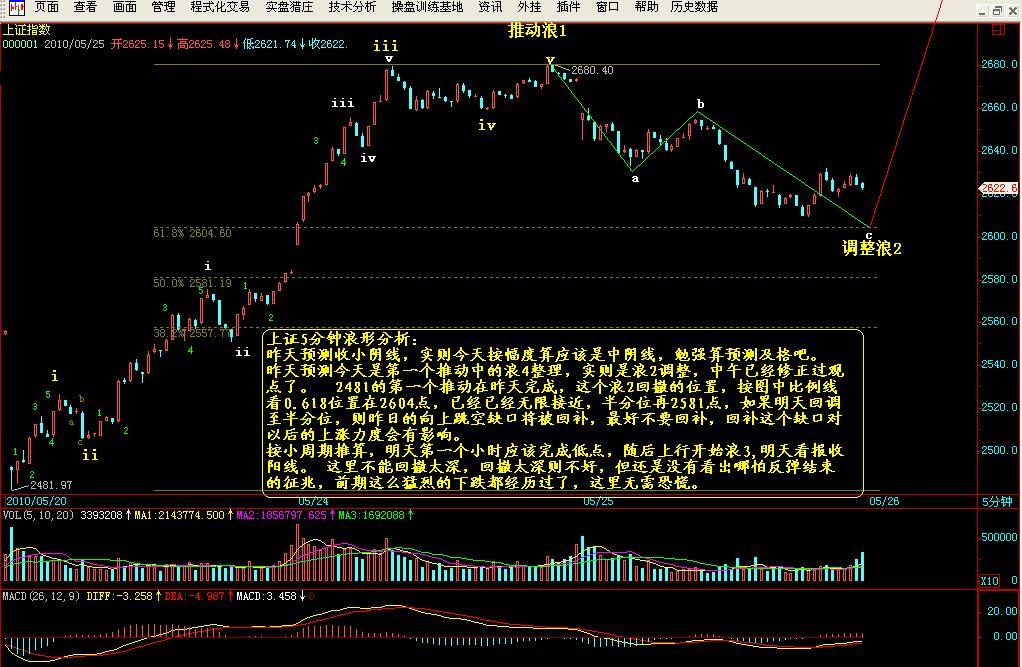
Task: Open the 帮助 menu
Action: pos(647,7)
